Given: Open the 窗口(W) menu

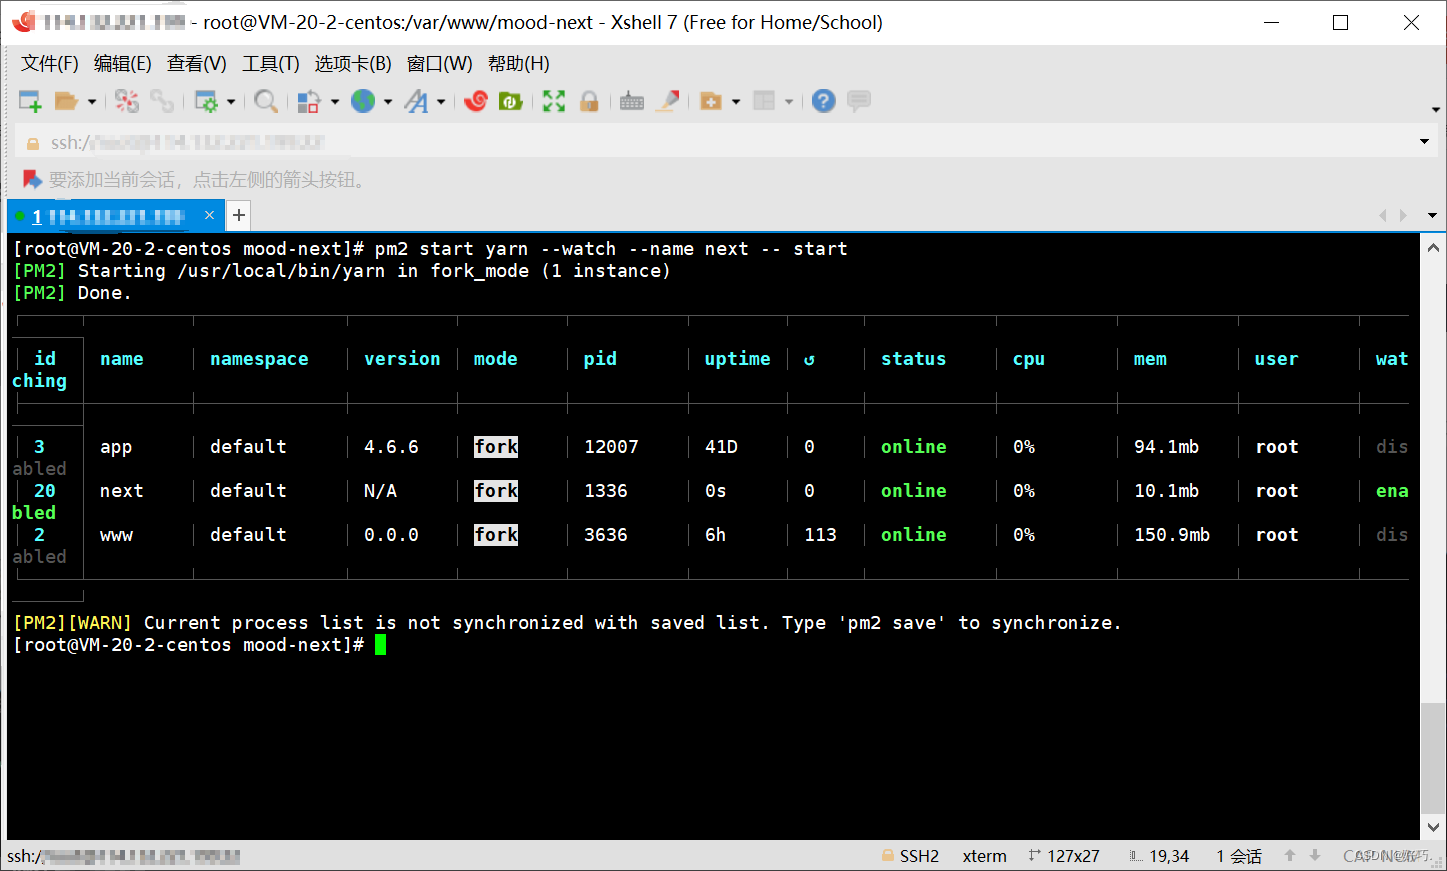Looking at the screenshot, I should click(x=440, y=64).
